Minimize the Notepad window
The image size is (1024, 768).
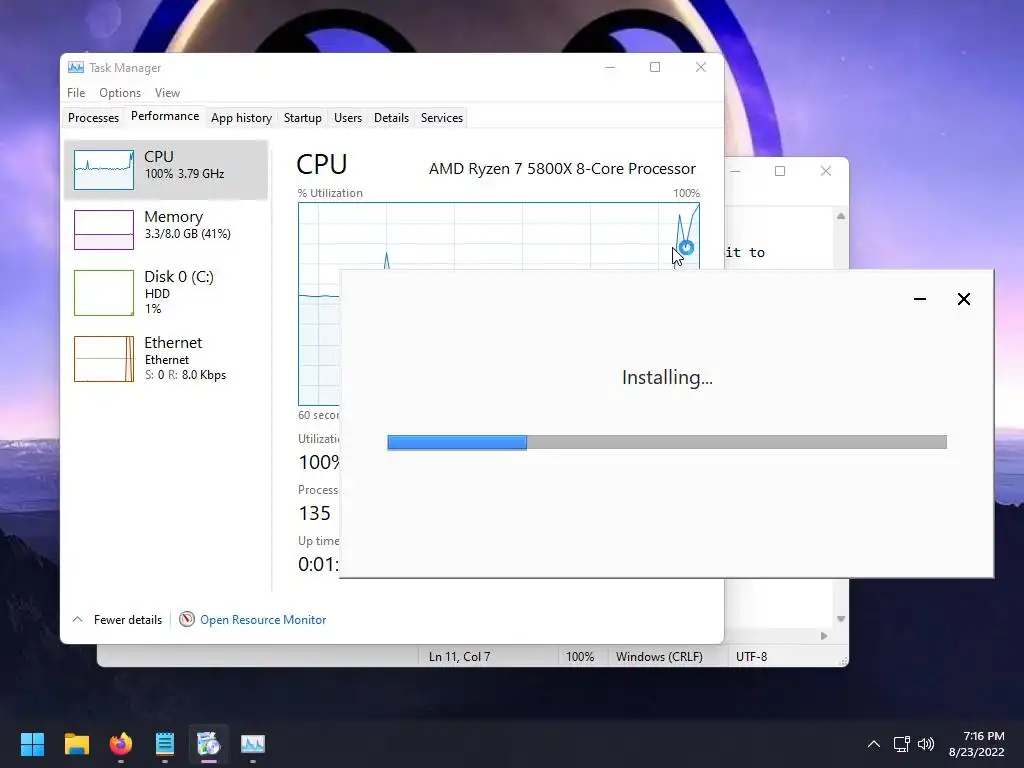(736, 171)
